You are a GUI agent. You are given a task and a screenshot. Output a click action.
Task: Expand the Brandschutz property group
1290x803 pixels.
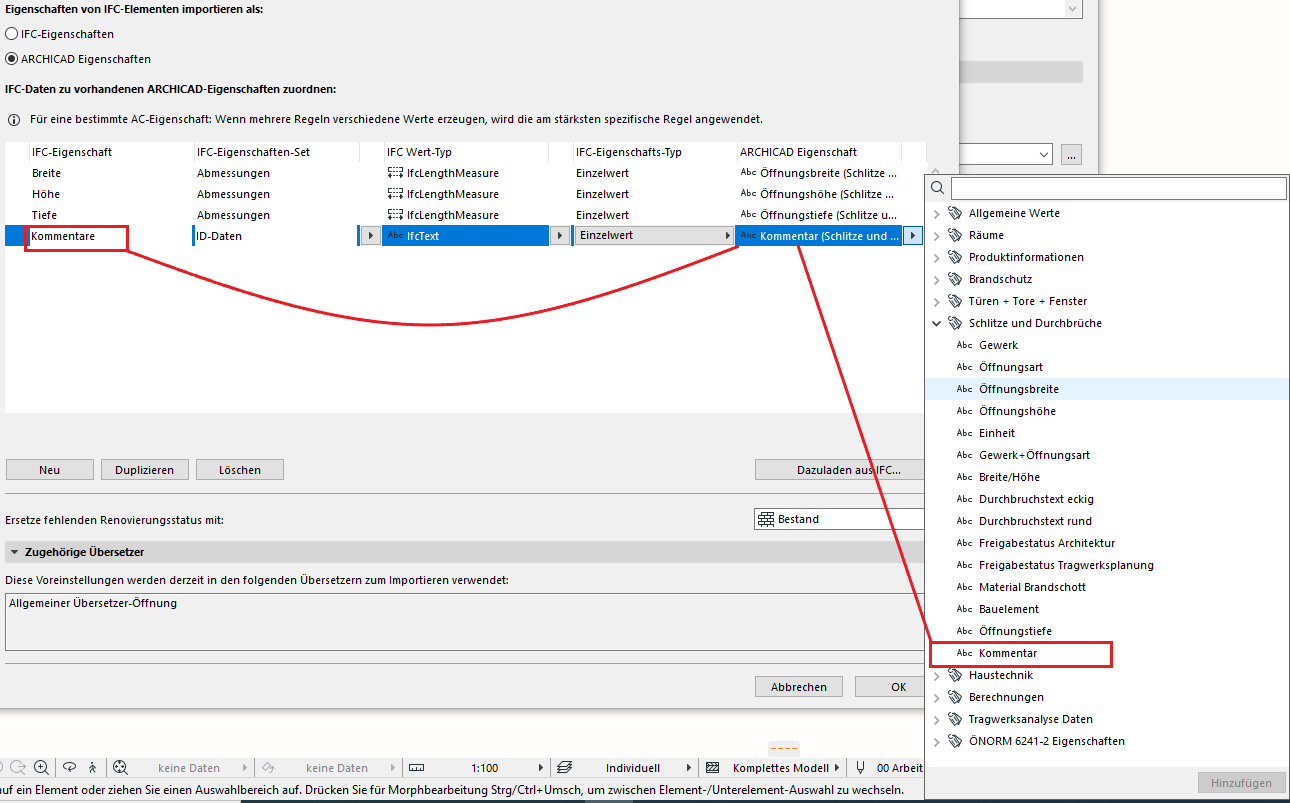[937, 279]
